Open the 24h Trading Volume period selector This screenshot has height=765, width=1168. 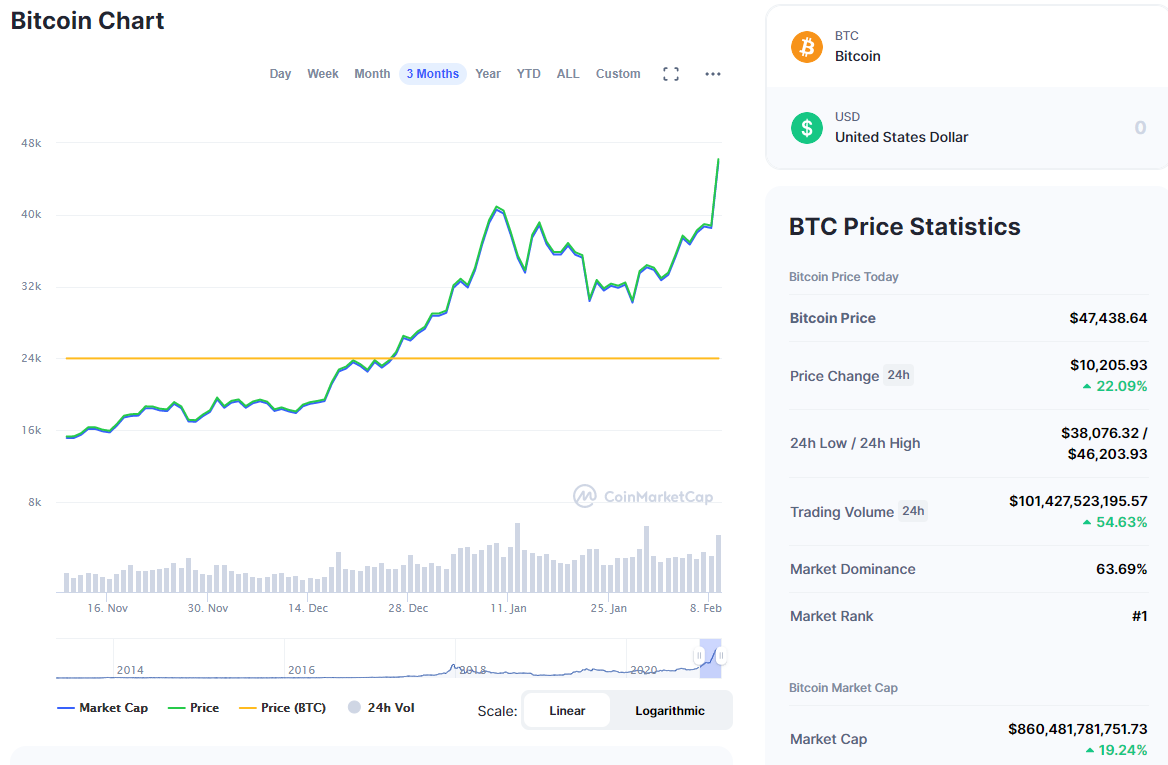point(913,511)
